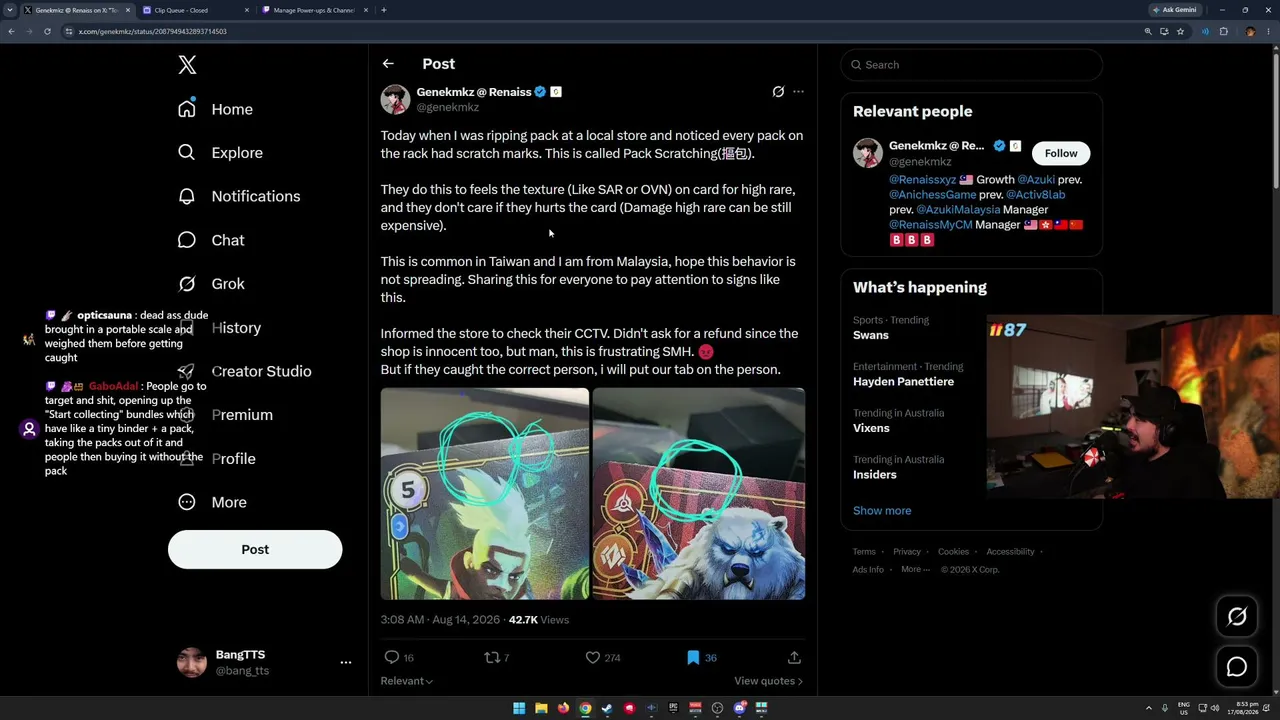Like the post with 274 likes
This screenshot has height=720, width=1280.
tap(603, 657)
